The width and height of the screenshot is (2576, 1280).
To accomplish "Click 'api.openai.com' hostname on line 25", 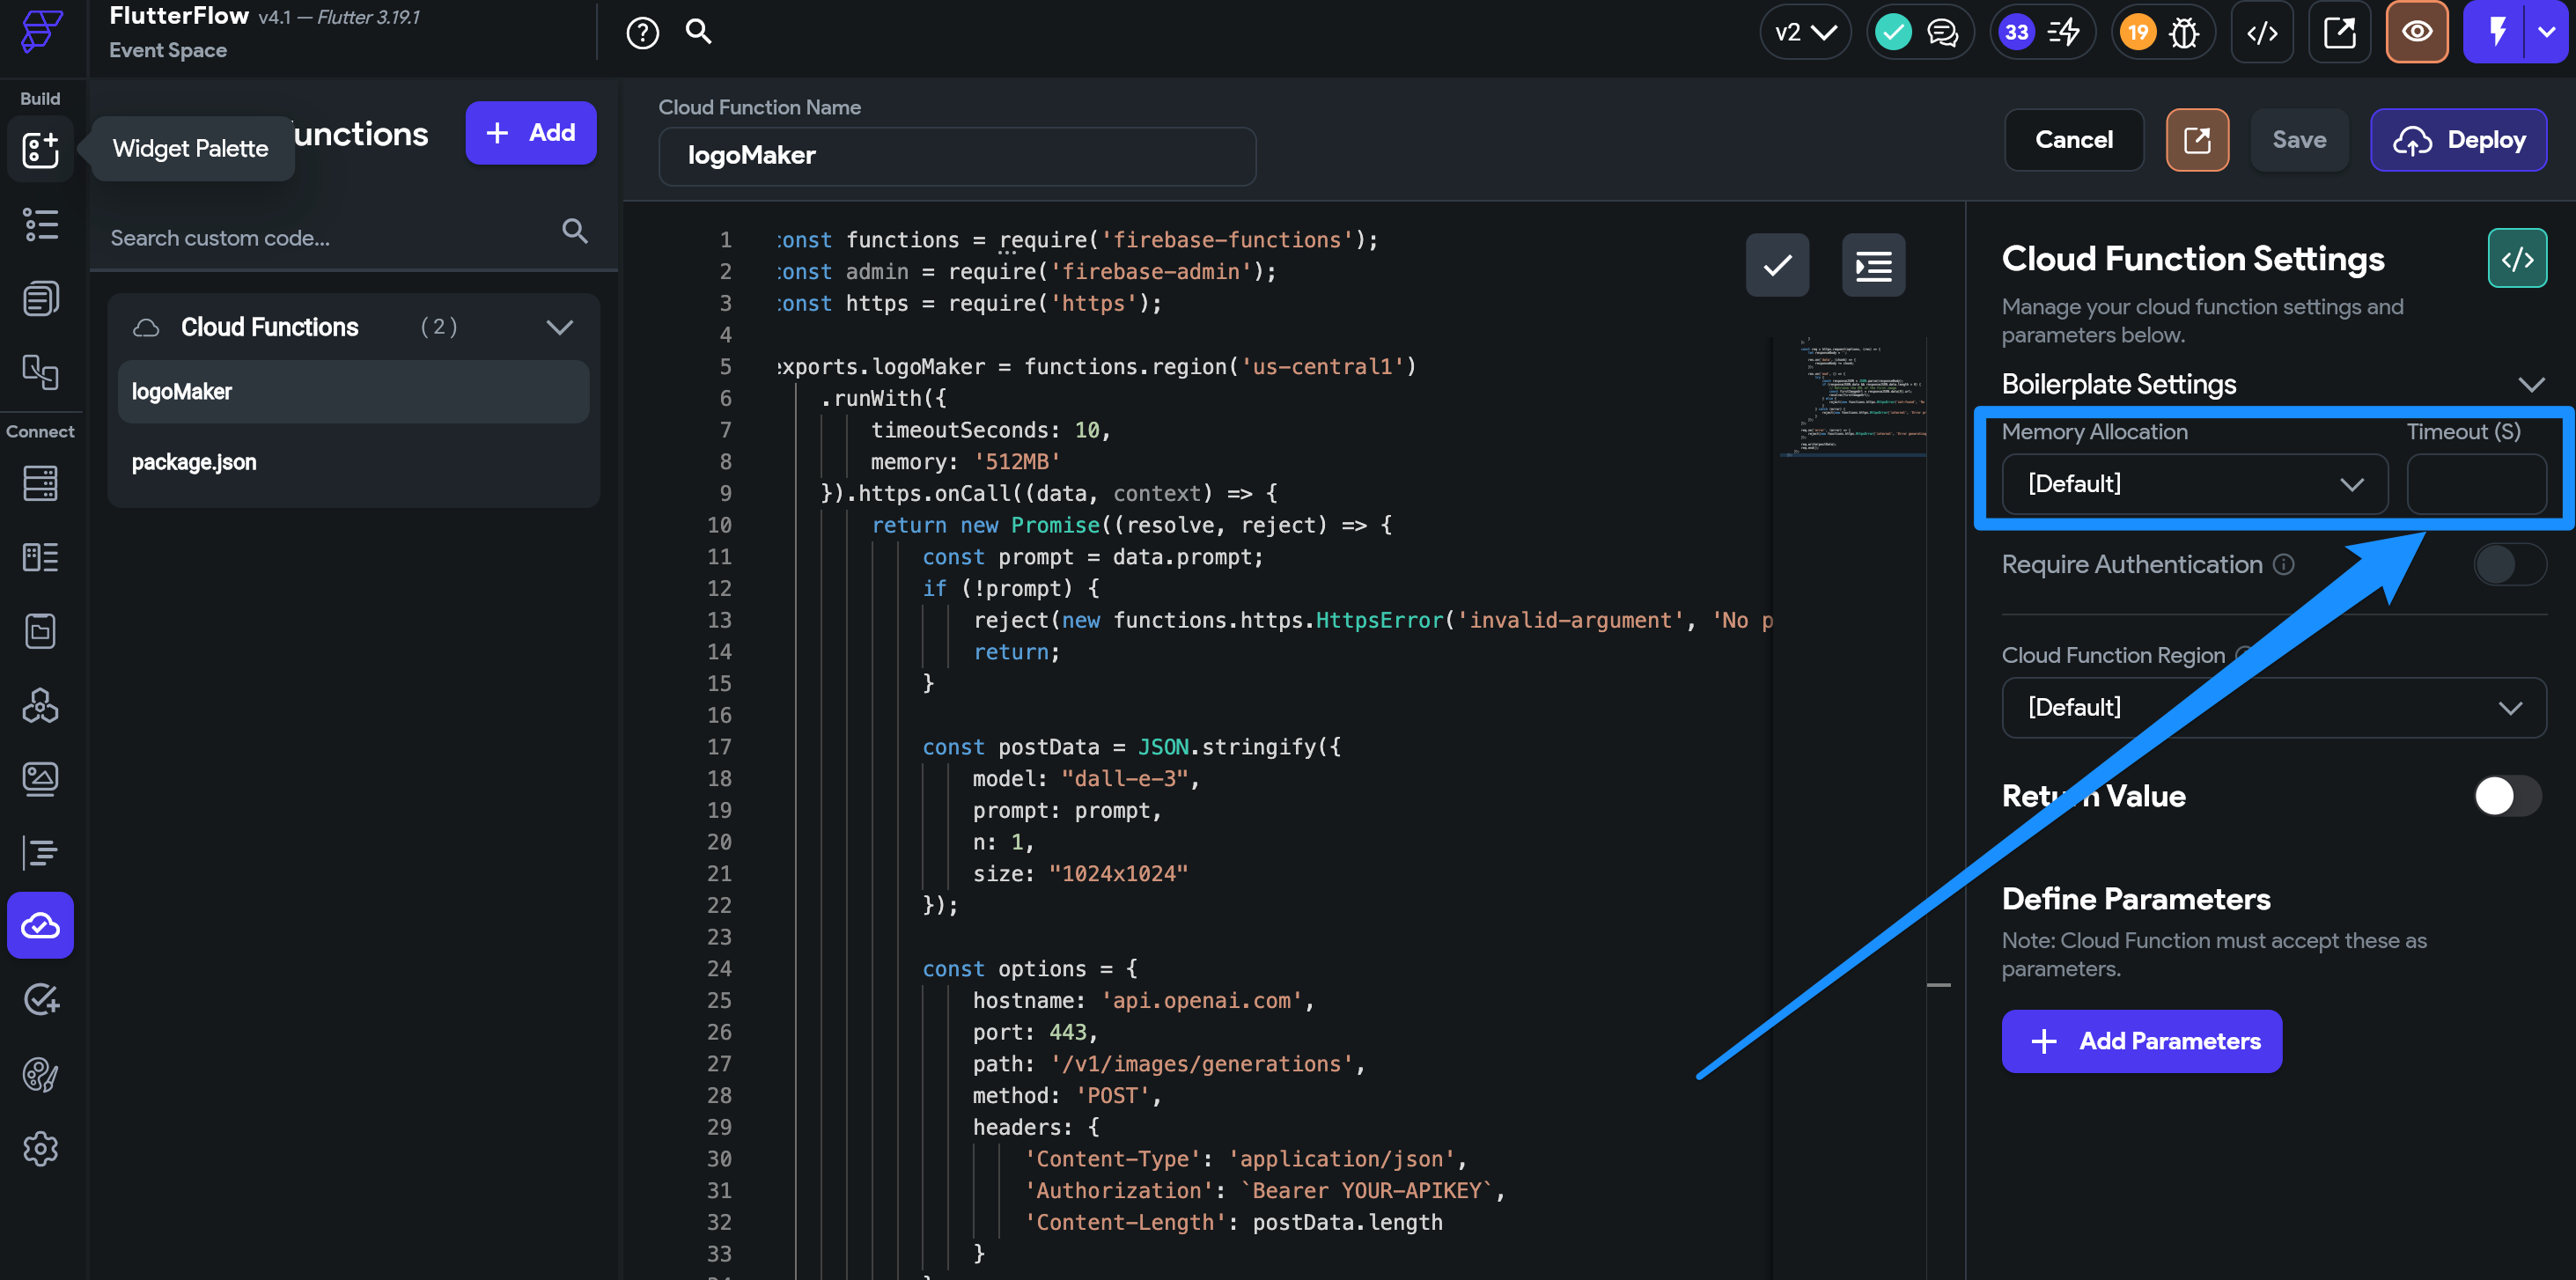I will click(1201, 1000).
